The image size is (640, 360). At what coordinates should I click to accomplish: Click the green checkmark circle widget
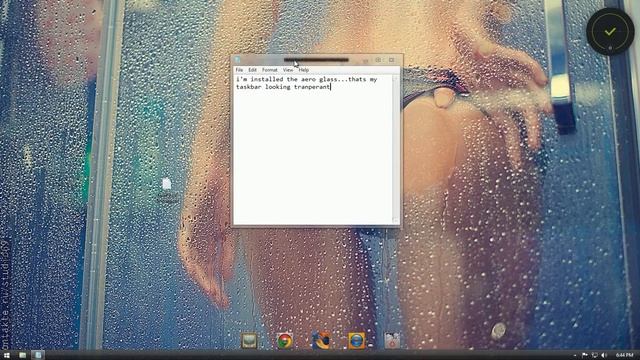pos(610,31)
